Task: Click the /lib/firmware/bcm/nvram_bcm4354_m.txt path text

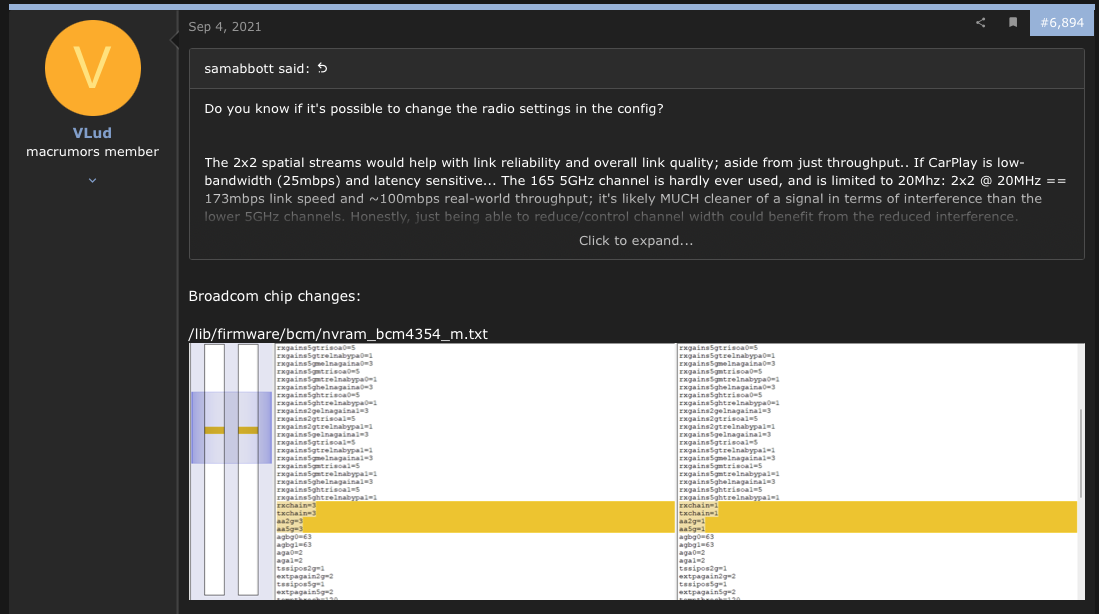Action: 338,334
